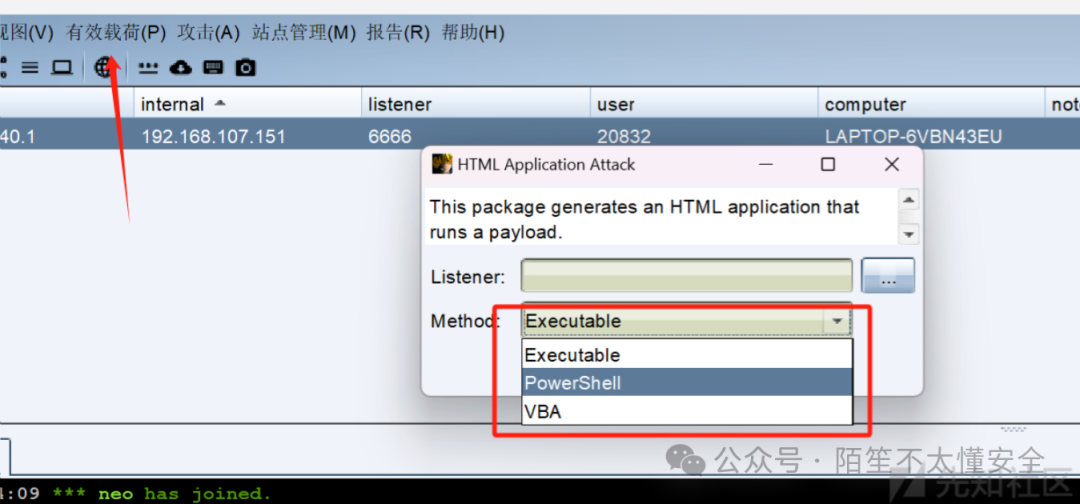The image size is (1080, 504).
Task: Open the 有效载荷(P) menu
Action: point(116,32)
